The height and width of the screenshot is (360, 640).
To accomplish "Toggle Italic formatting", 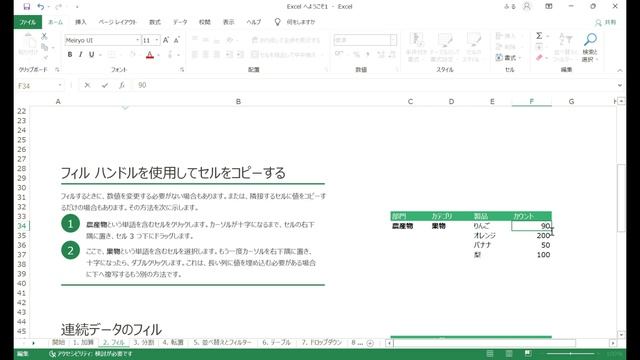I will [x=81, y=55].
